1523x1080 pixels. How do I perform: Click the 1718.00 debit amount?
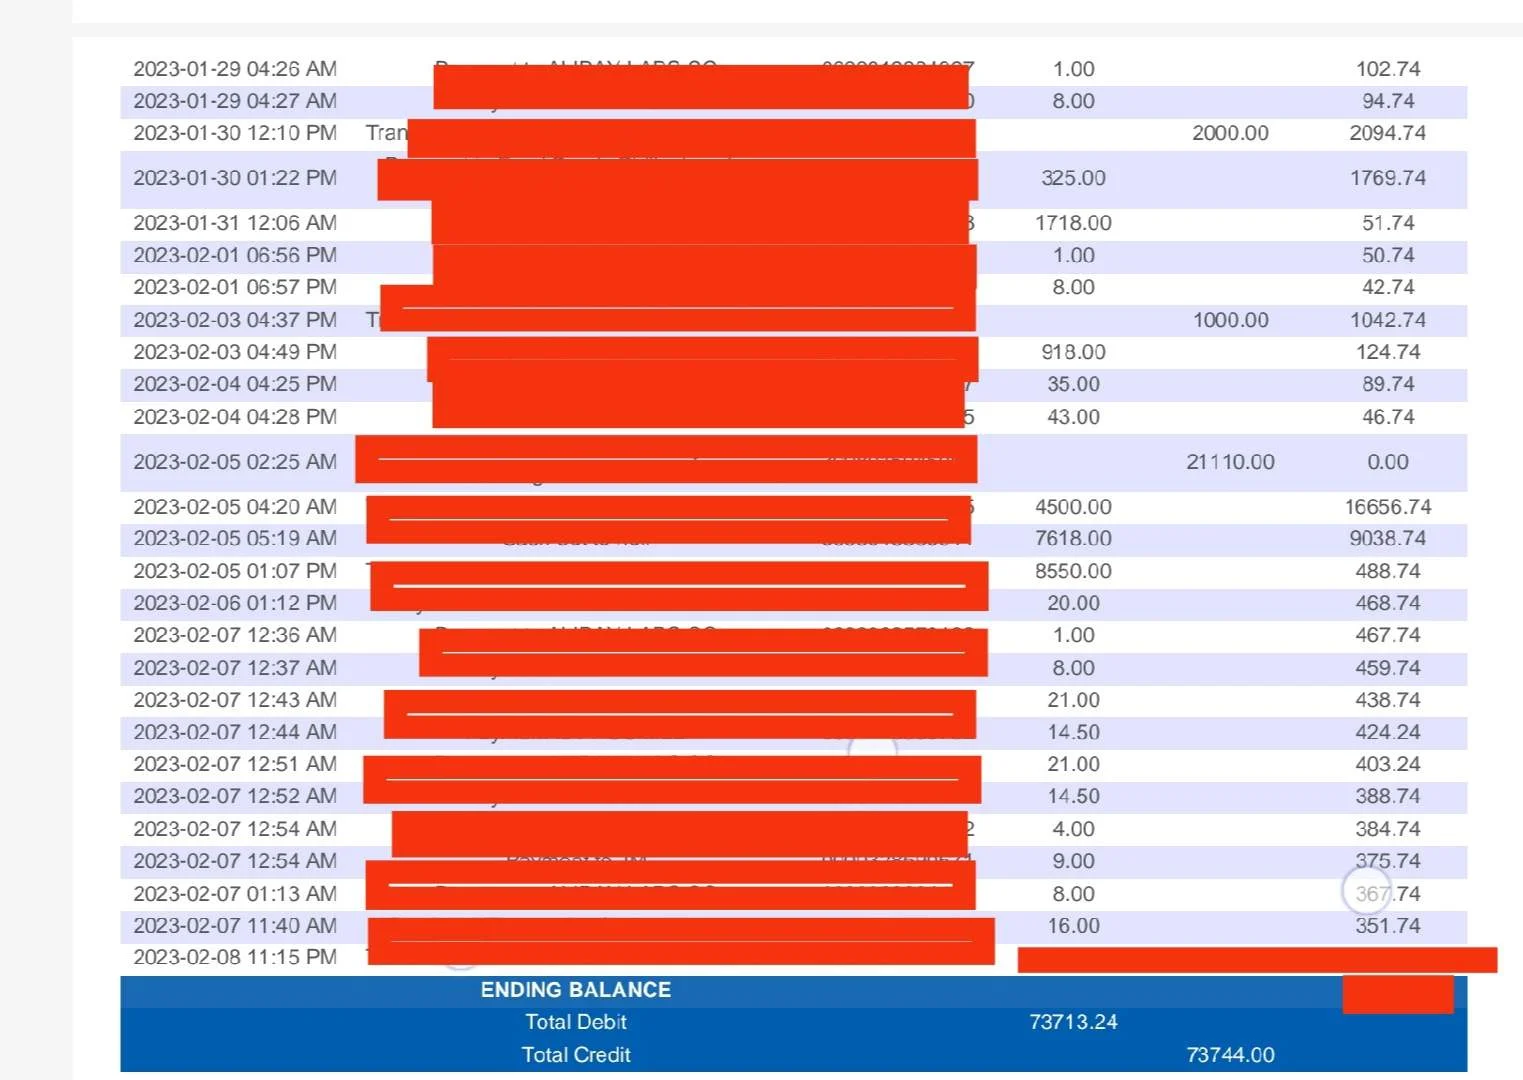tap(1073, 223)
